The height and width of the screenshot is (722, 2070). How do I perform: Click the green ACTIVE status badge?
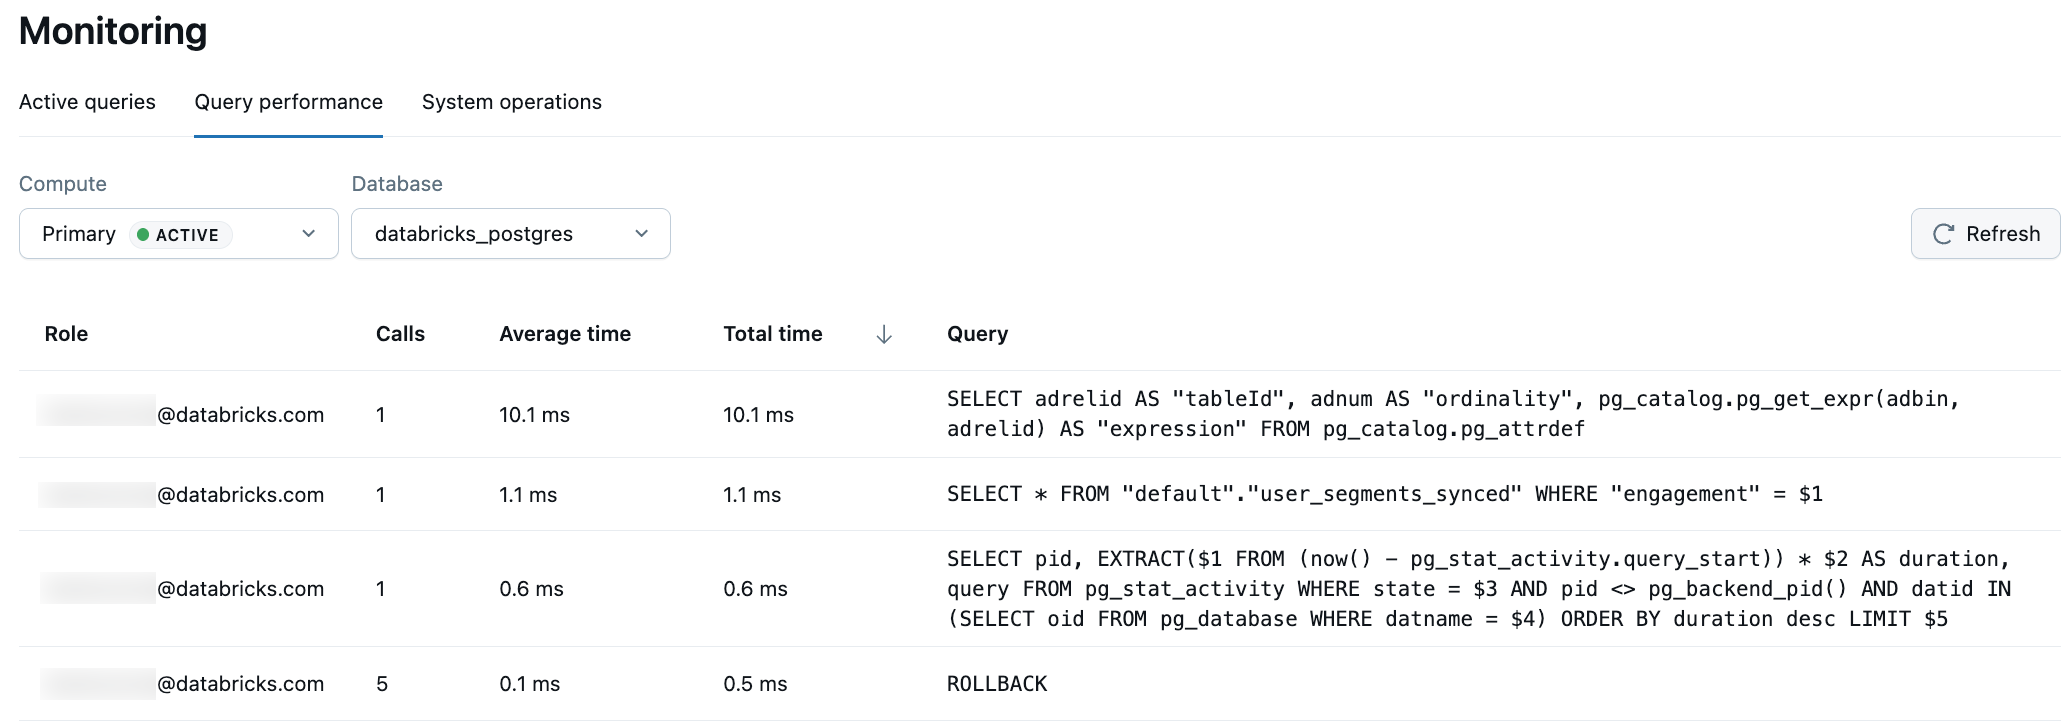point(180,235)
